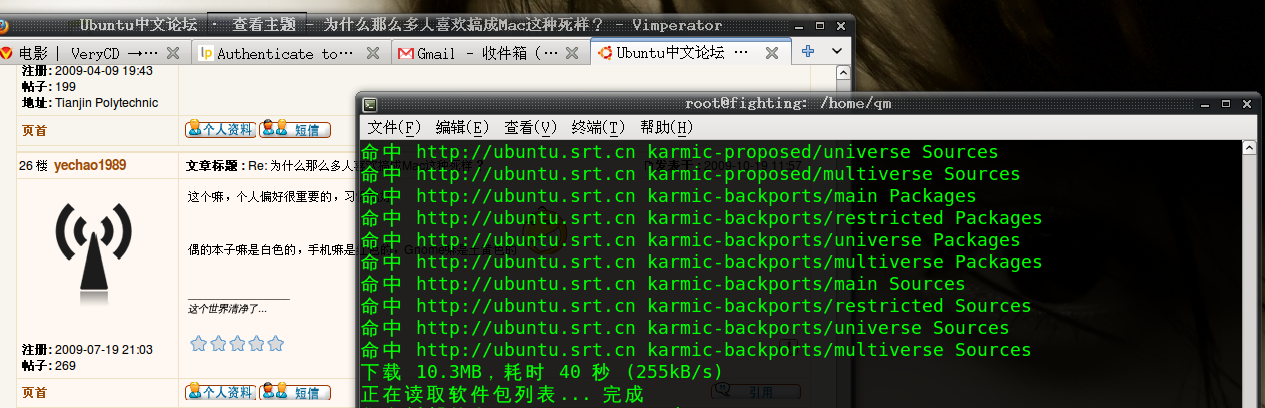Minimize the Vimperator browser window

coord(797,25)
